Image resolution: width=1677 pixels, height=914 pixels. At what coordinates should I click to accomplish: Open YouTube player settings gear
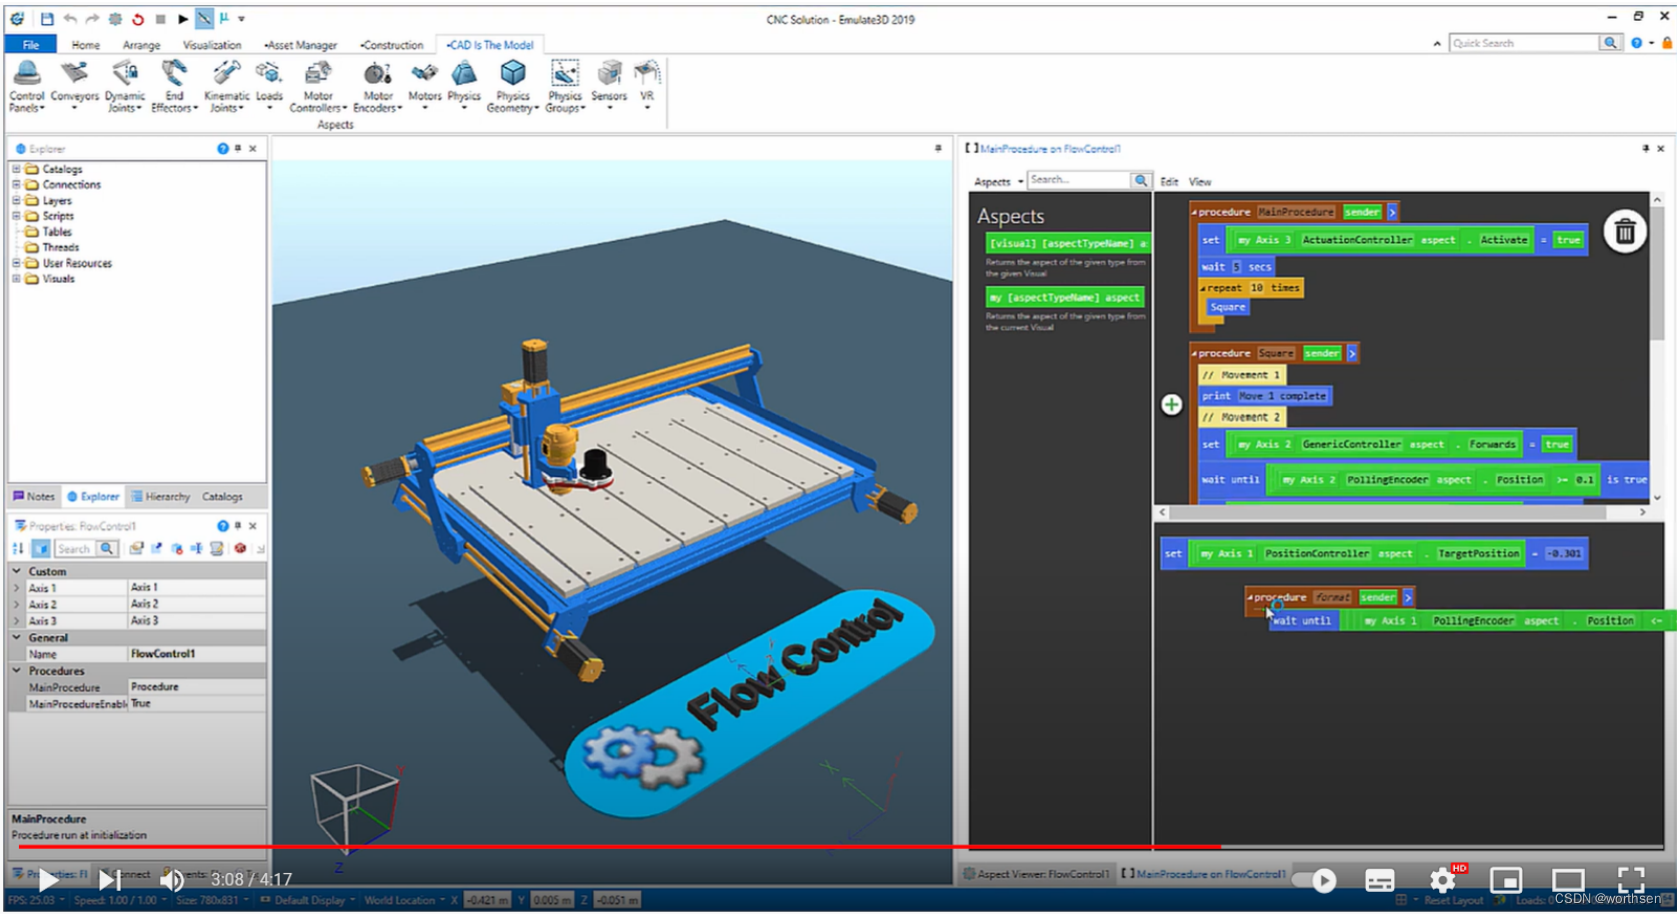[1442, 880]
